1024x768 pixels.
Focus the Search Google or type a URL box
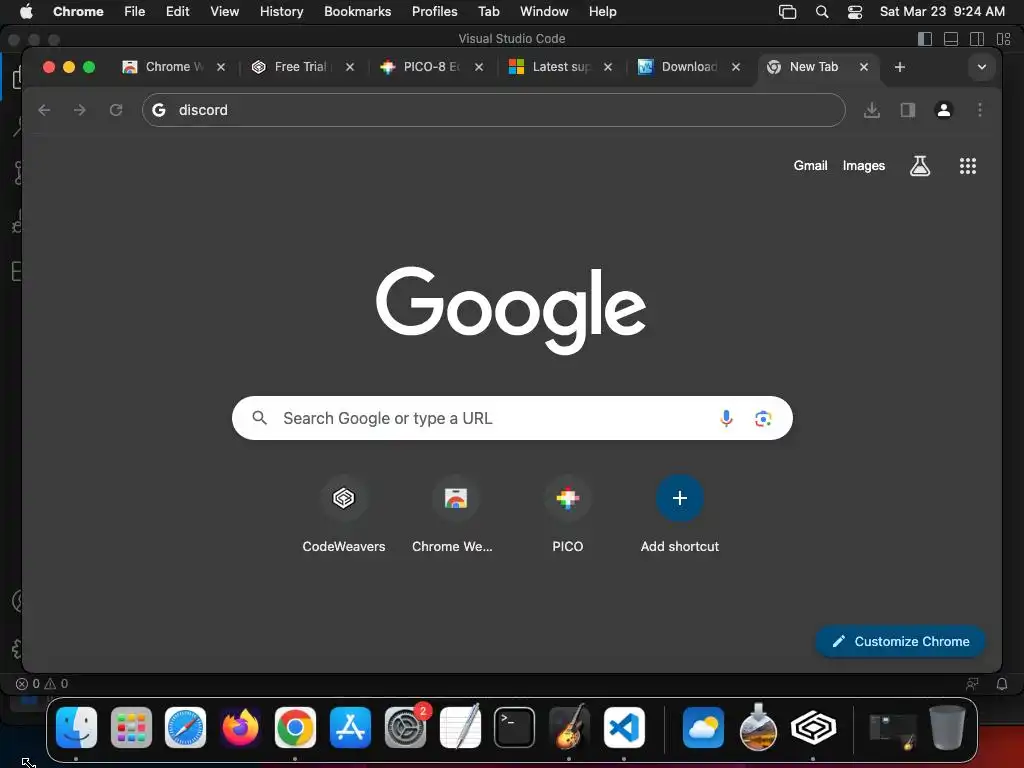click(512, 418)
